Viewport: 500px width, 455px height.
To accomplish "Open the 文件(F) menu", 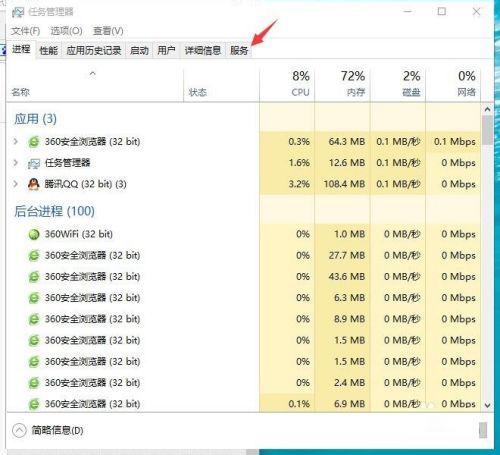I will 25,31.
